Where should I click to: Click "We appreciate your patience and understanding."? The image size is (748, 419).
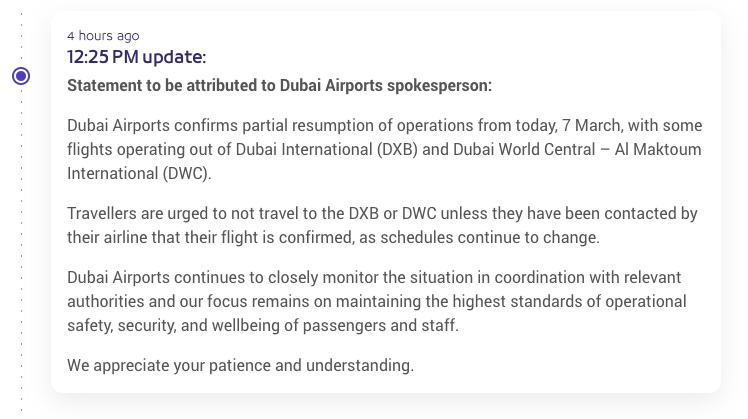pyautogui.click(x=240, y=365)
